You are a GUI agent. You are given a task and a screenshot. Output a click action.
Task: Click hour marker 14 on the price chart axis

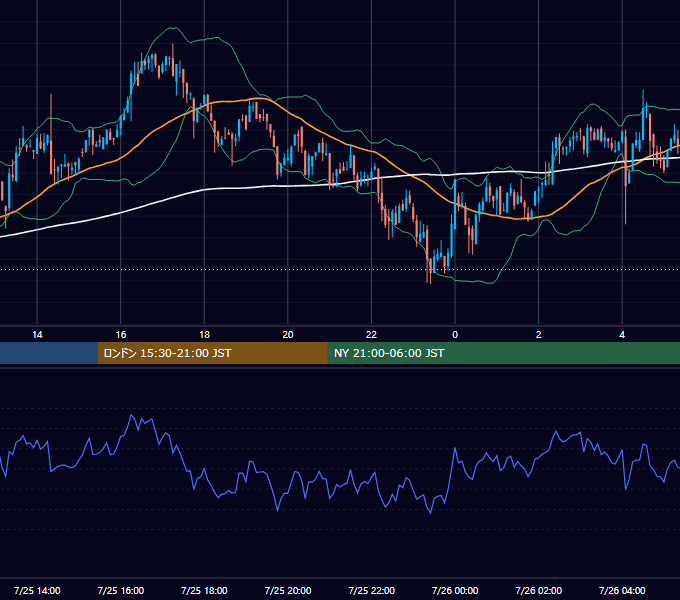[x=37, y=335]
